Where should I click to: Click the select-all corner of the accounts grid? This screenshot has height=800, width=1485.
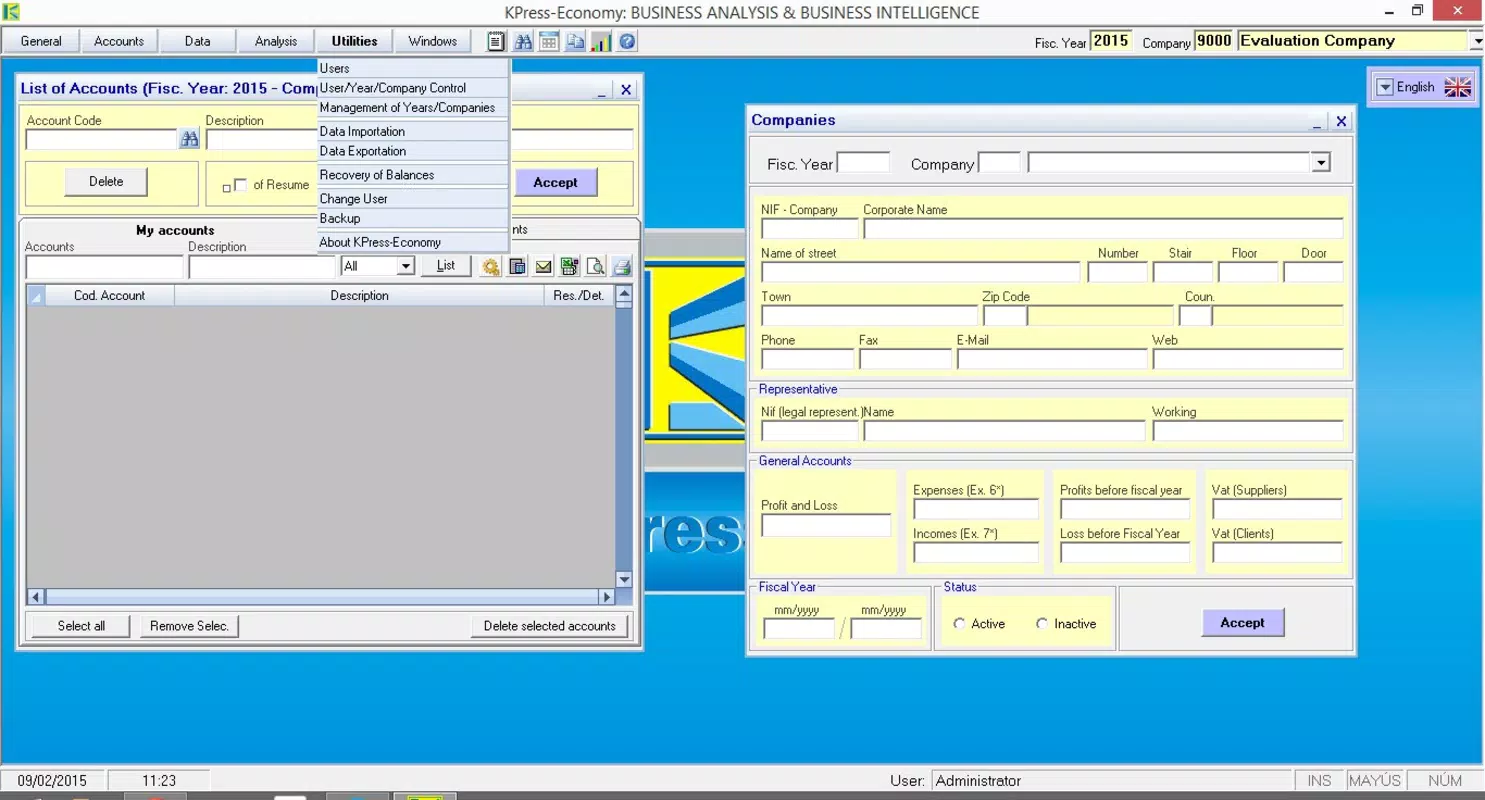[x=36, y=296]
